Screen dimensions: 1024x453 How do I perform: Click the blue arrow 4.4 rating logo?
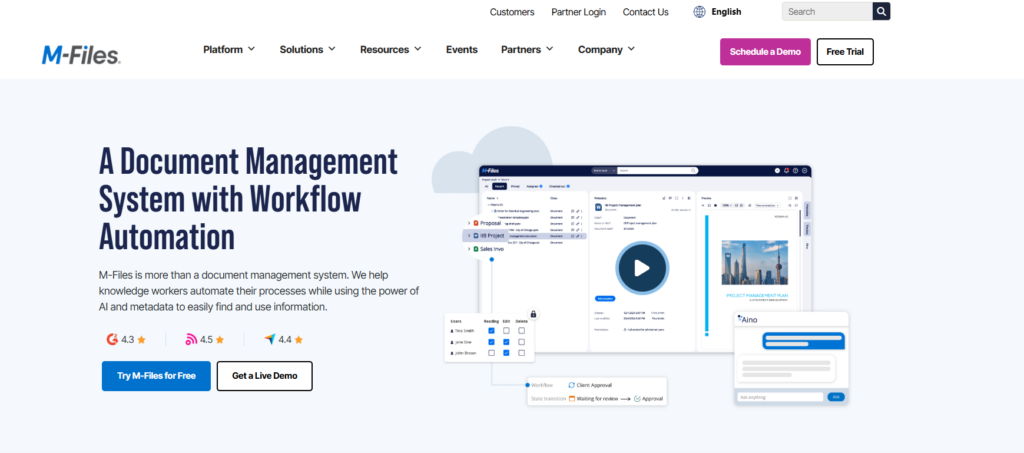tap(270, 339)
